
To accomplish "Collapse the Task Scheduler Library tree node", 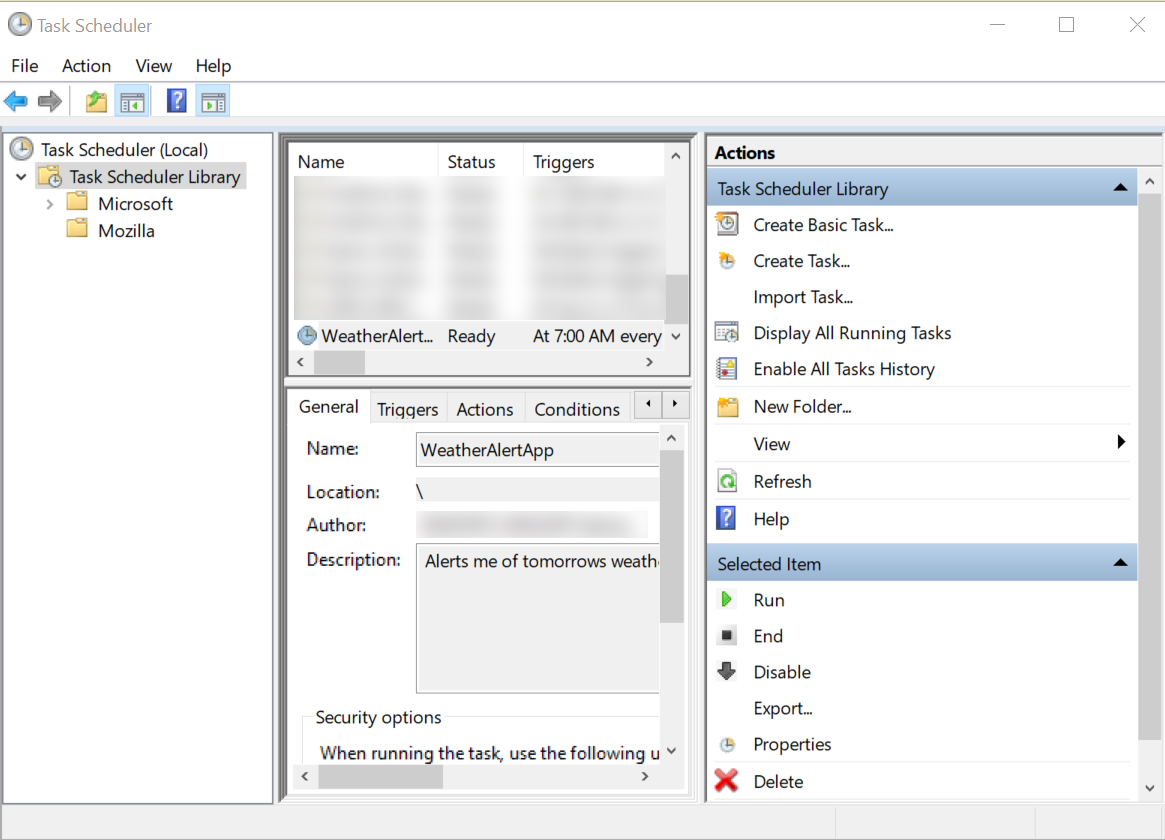I will point(22,177).
